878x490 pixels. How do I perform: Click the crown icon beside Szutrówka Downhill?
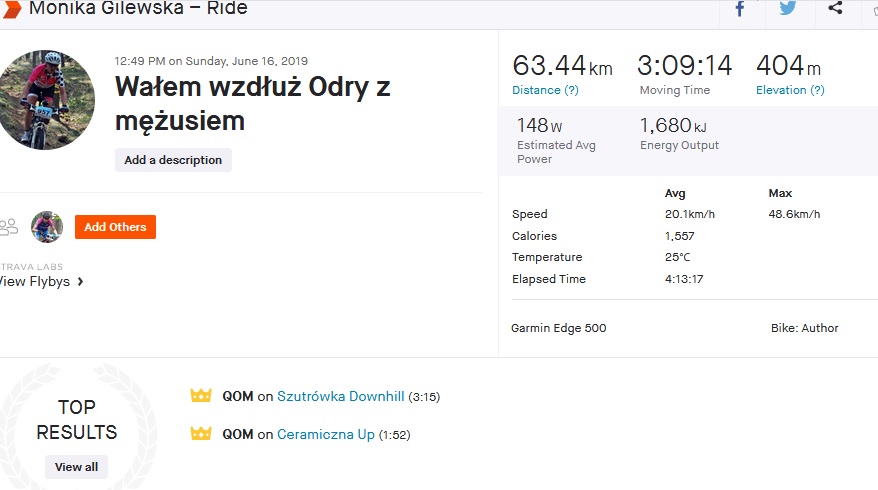pos(202,396)
